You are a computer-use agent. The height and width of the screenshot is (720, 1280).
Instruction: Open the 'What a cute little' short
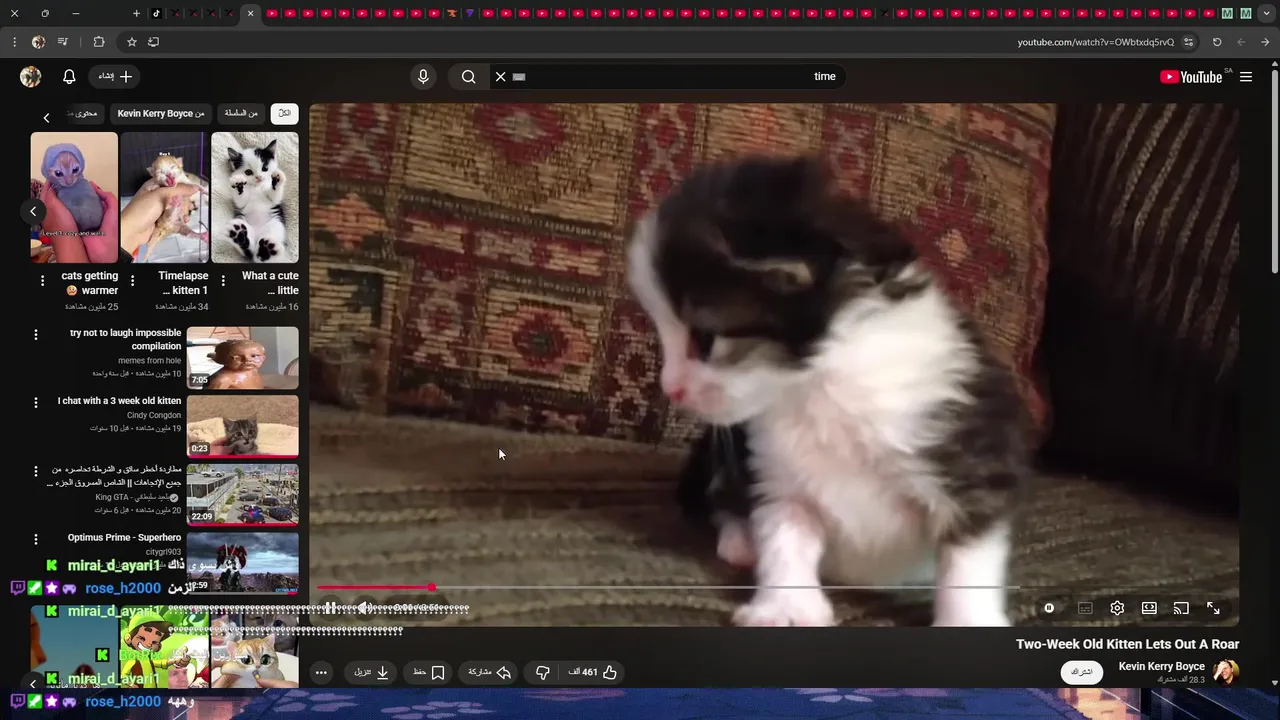click(x=255, y=197)
